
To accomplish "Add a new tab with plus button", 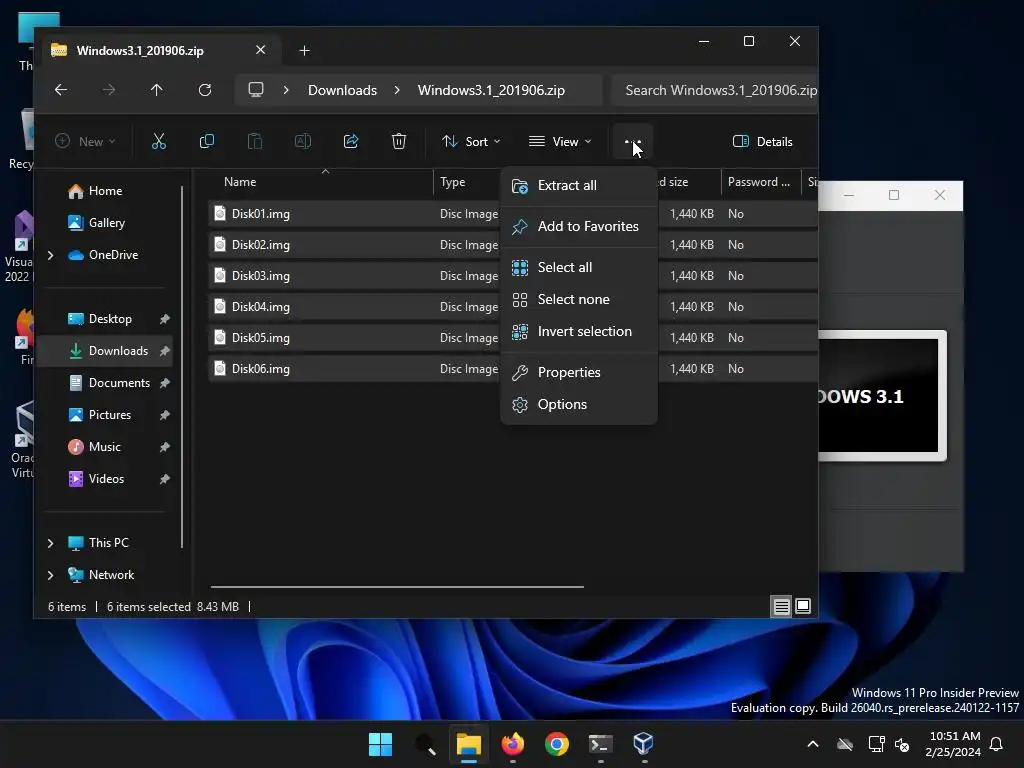I will pyautogui.click(x=304, y=50).
